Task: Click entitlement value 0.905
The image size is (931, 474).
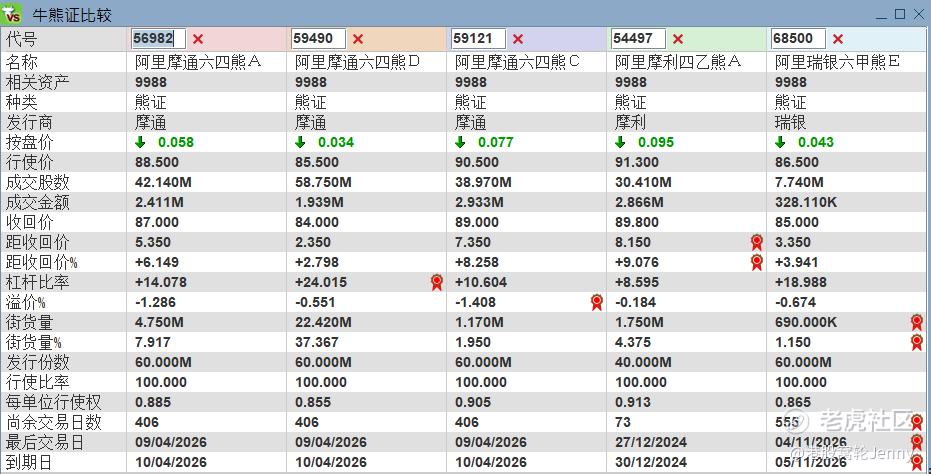Action: [473, 402]
